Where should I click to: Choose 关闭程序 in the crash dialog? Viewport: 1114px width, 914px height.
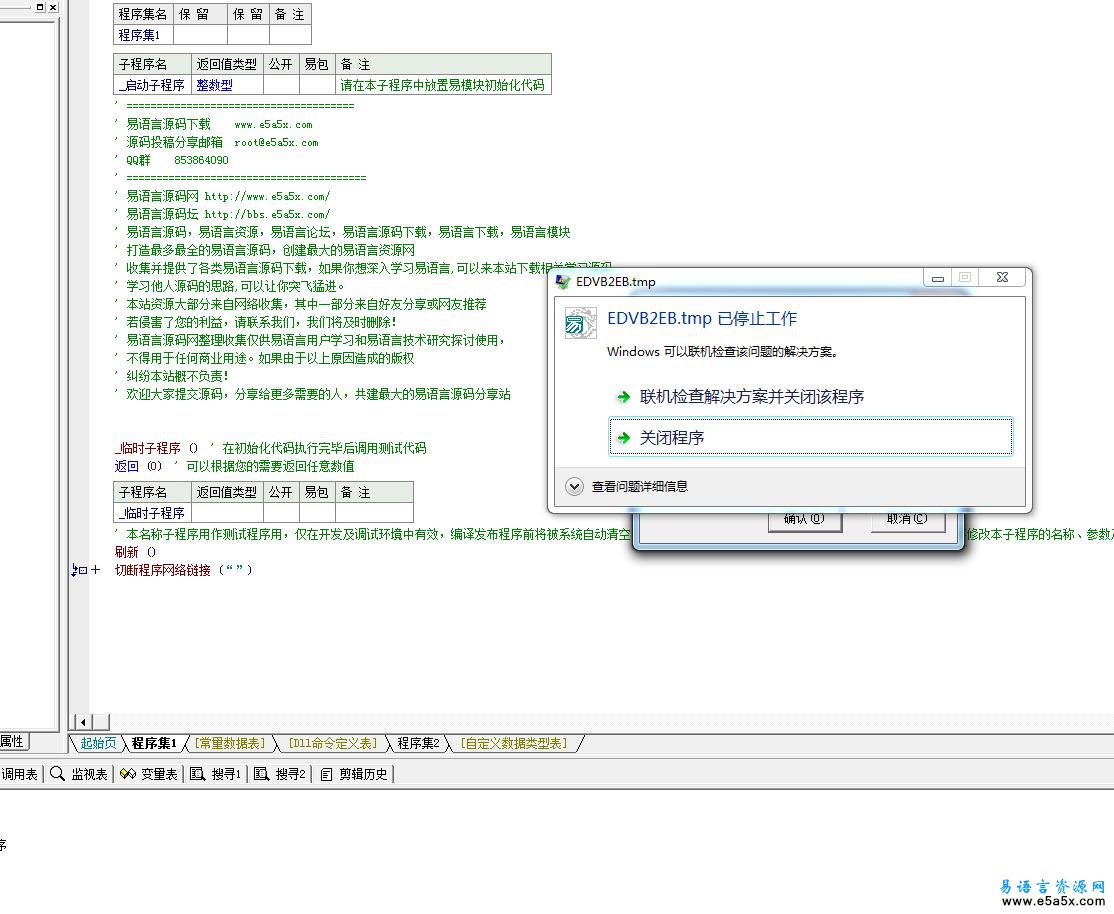pos(811,436)
